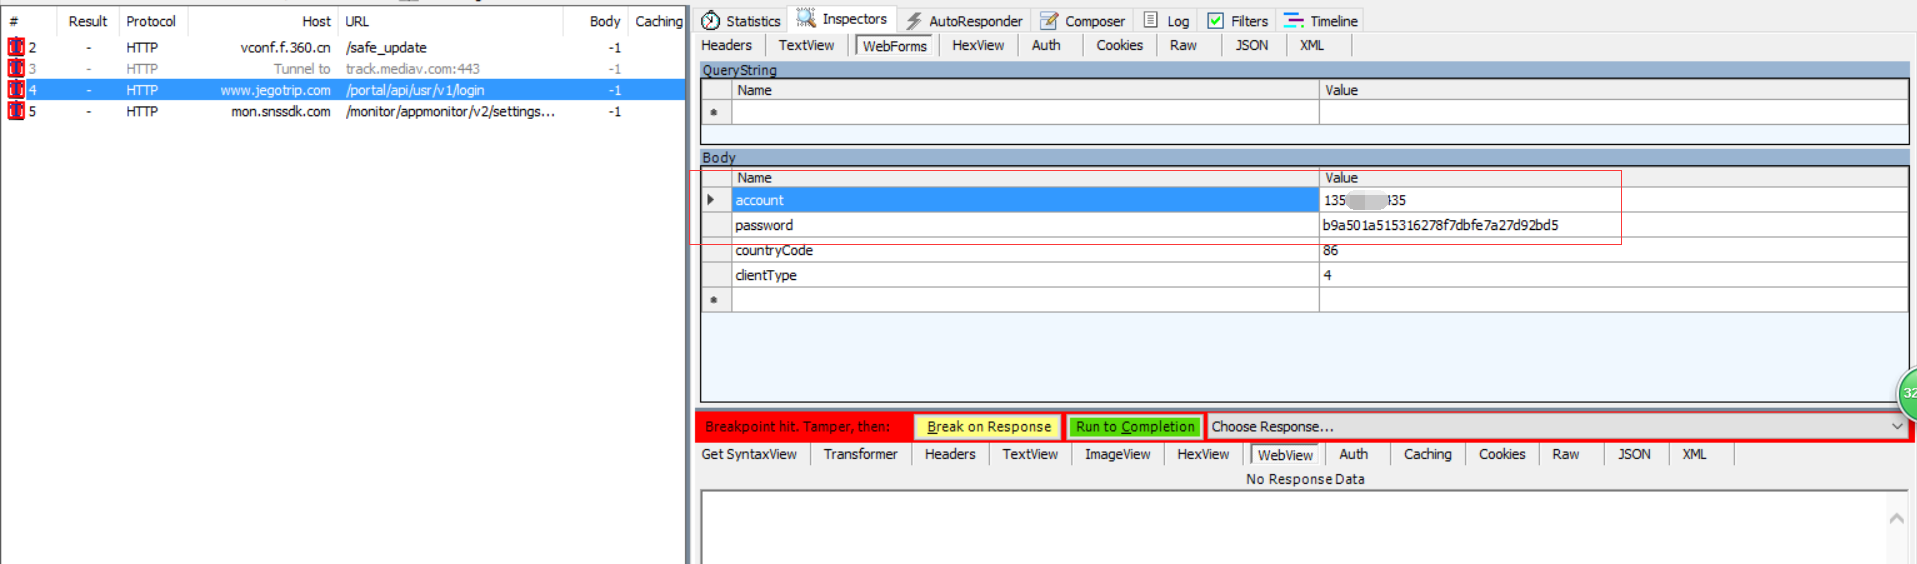1917x564 pixels.
Task: Select request Auth inspector tab
Action: [x=1046, y=45]
